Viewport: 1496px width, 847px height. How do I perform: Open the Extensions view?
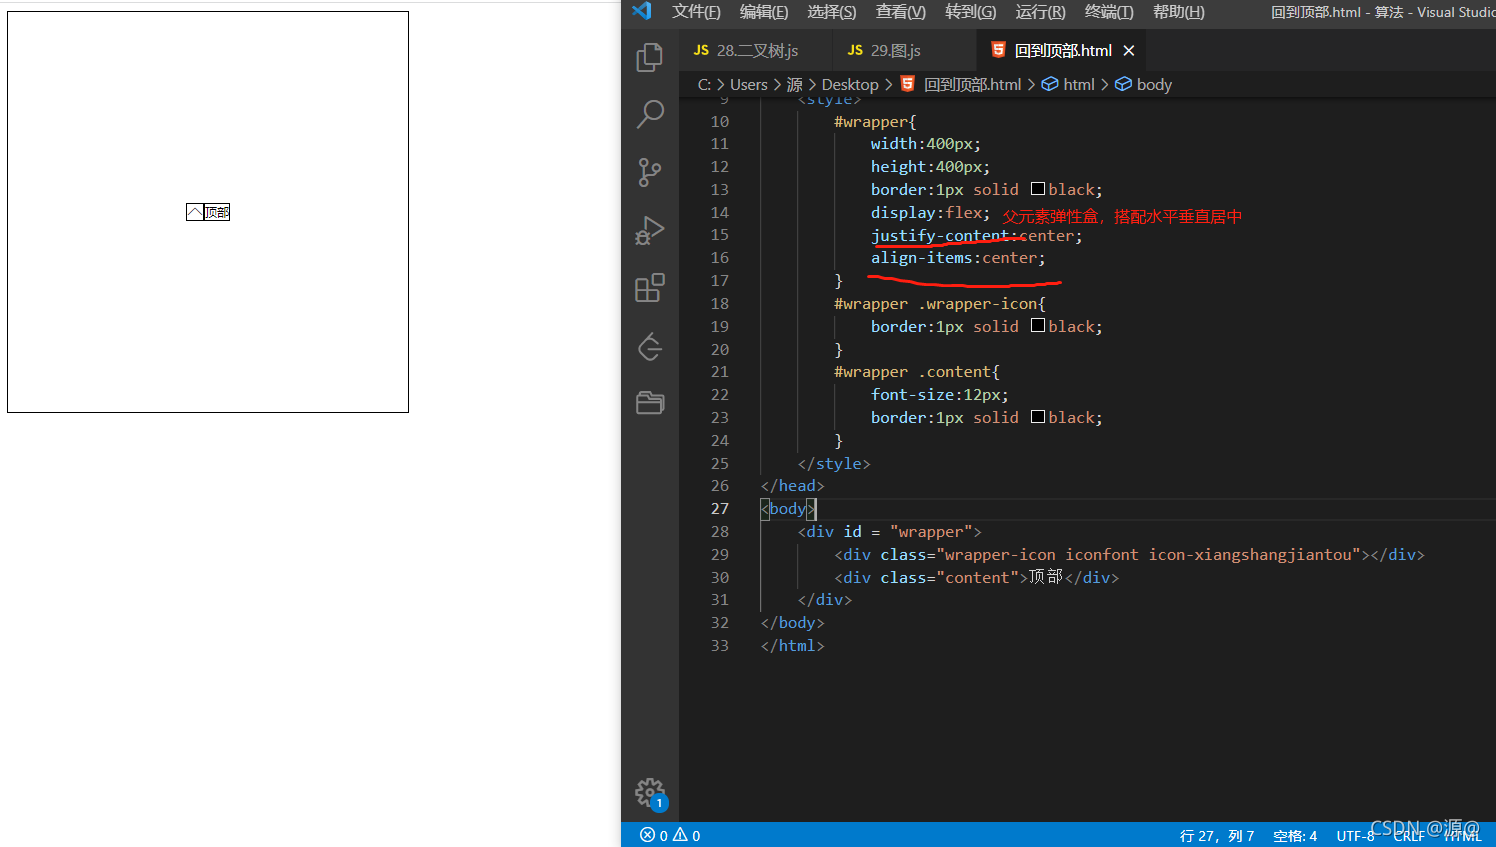click(x=650, y=288)
